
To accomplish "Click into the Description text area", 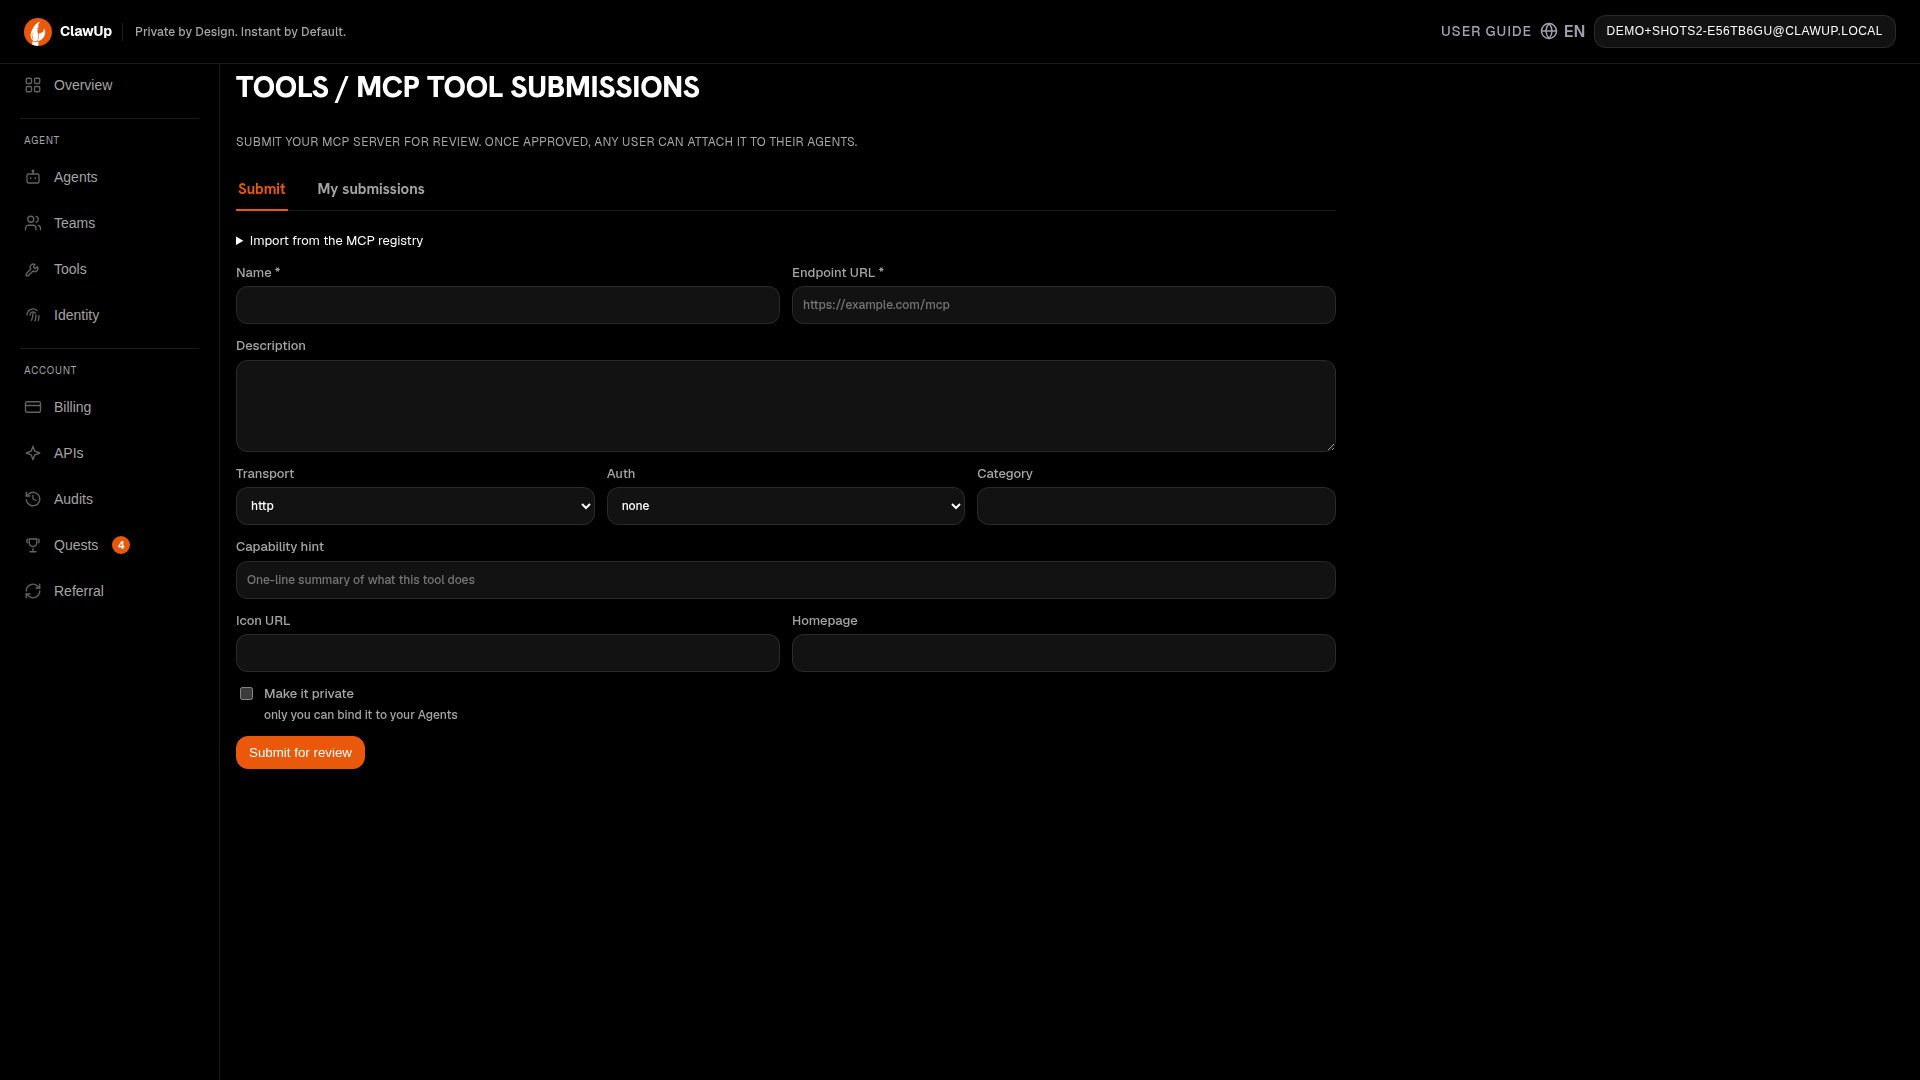I will coord(786,406).
